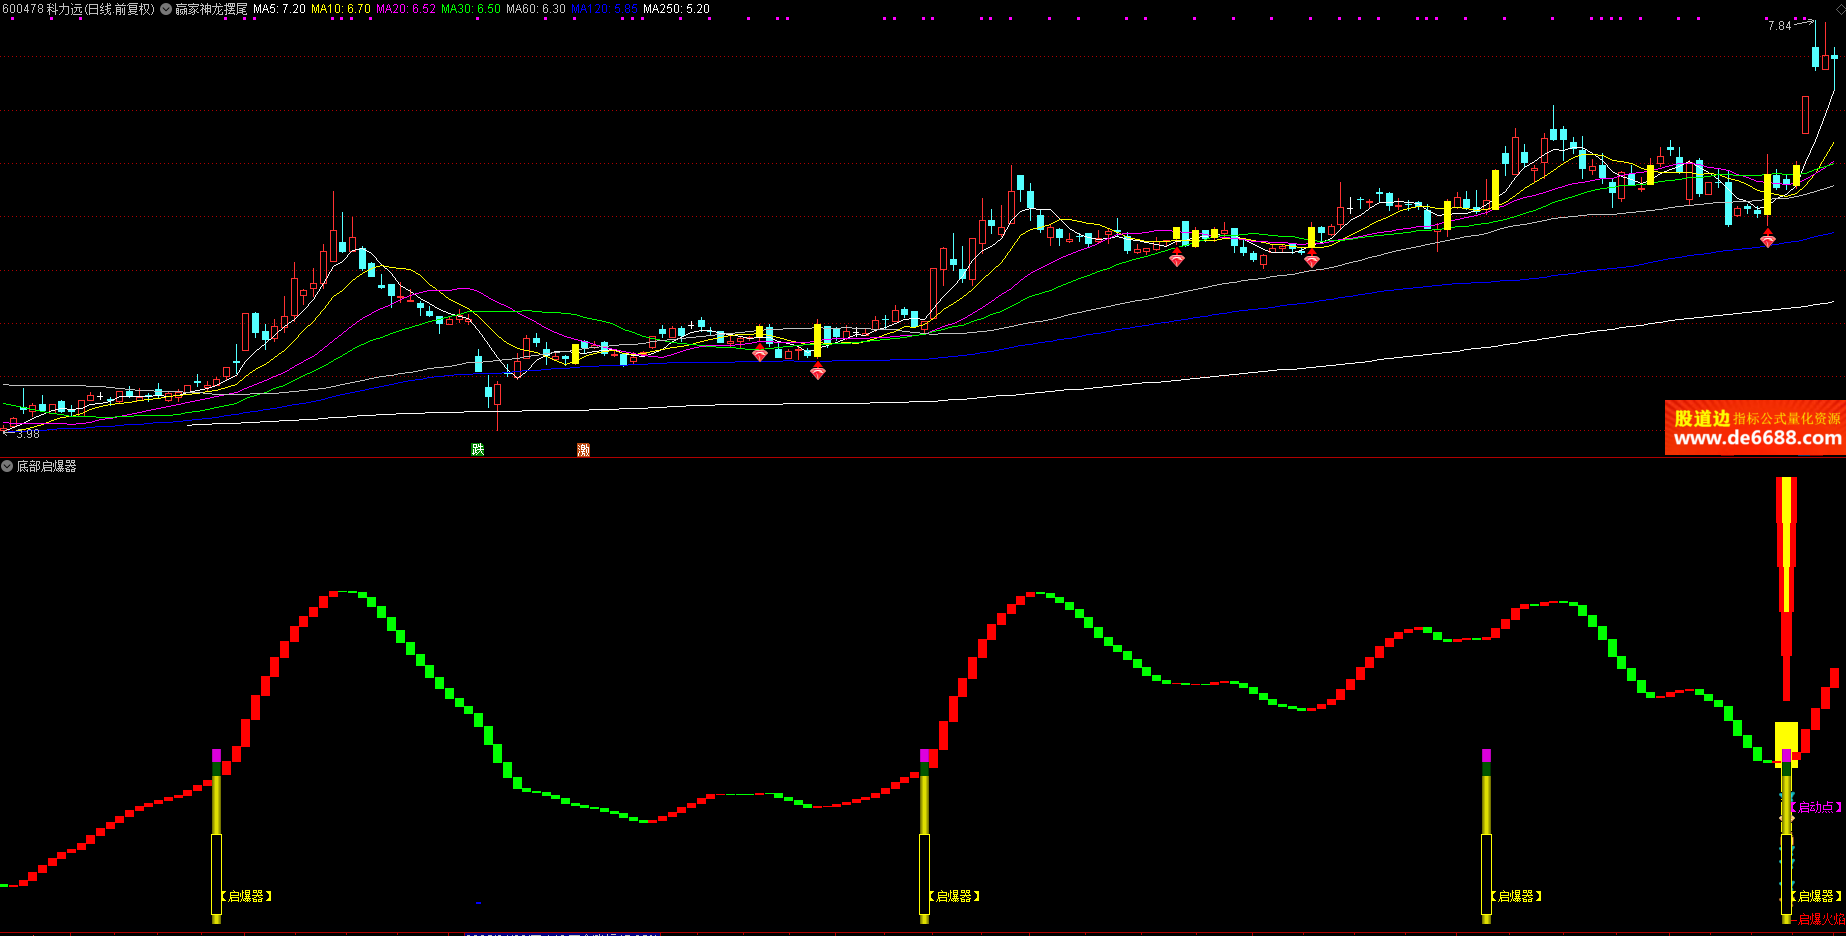Click the red 启爆火焰 label
Screen dimensions: 1846x936
1820,919
